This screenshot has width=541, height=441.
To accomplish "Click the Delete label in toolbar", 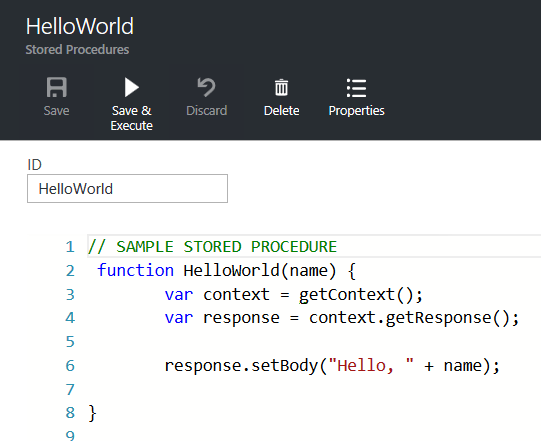I will coord(282,111).
